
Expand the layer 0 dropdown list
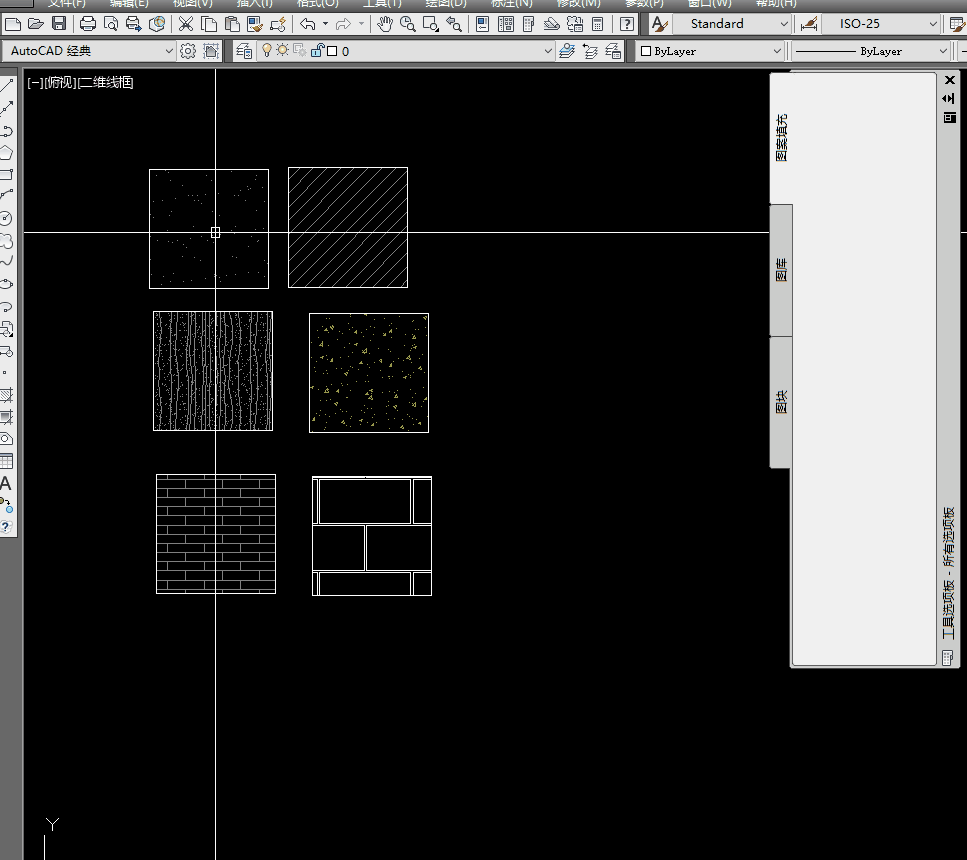pyautogui.click(x=548, y=51)
